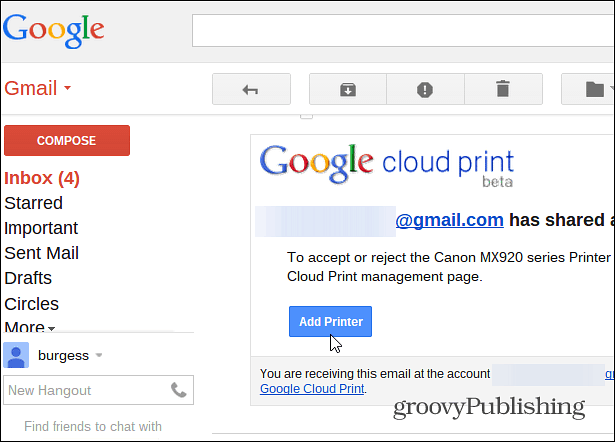Image resolution: width=615 pixels, height=442 pixels.
Task: Open the burgess status dropdown arrow
Action: tap(99, 355)
